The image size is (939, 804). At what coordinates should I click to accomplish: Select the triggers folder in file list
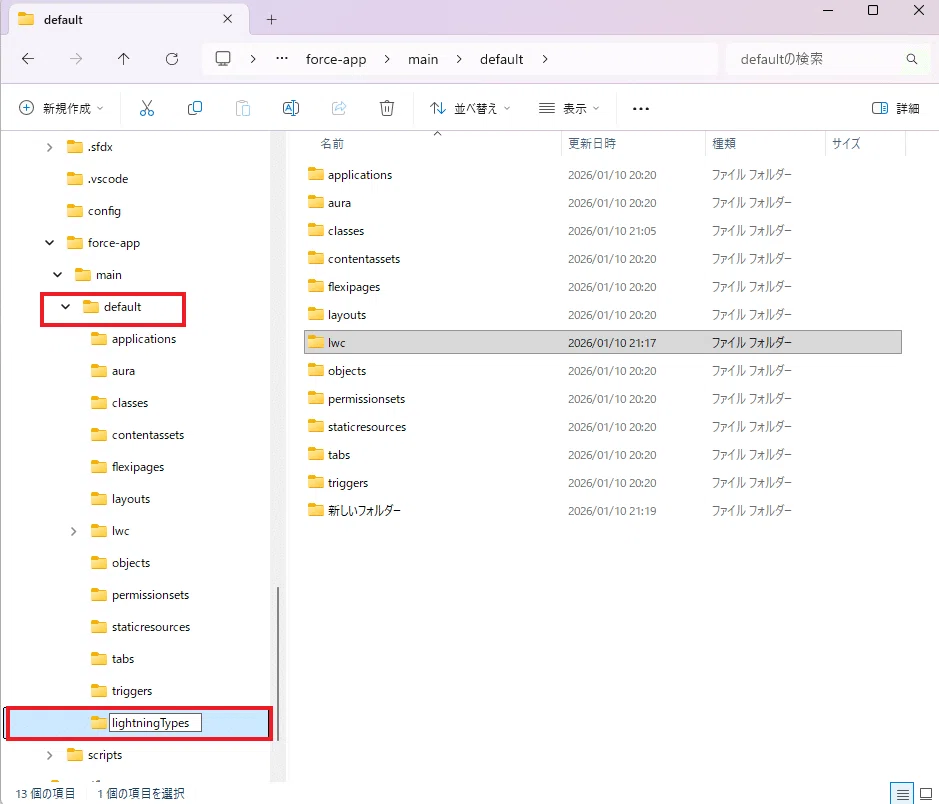pyautogui.click(x=347, y=483)
